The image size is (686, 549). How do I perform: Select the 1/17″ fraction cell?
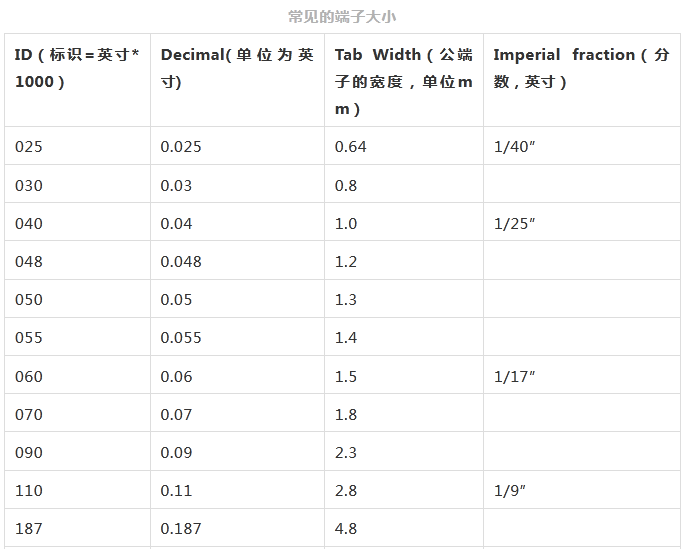[514, 376]
